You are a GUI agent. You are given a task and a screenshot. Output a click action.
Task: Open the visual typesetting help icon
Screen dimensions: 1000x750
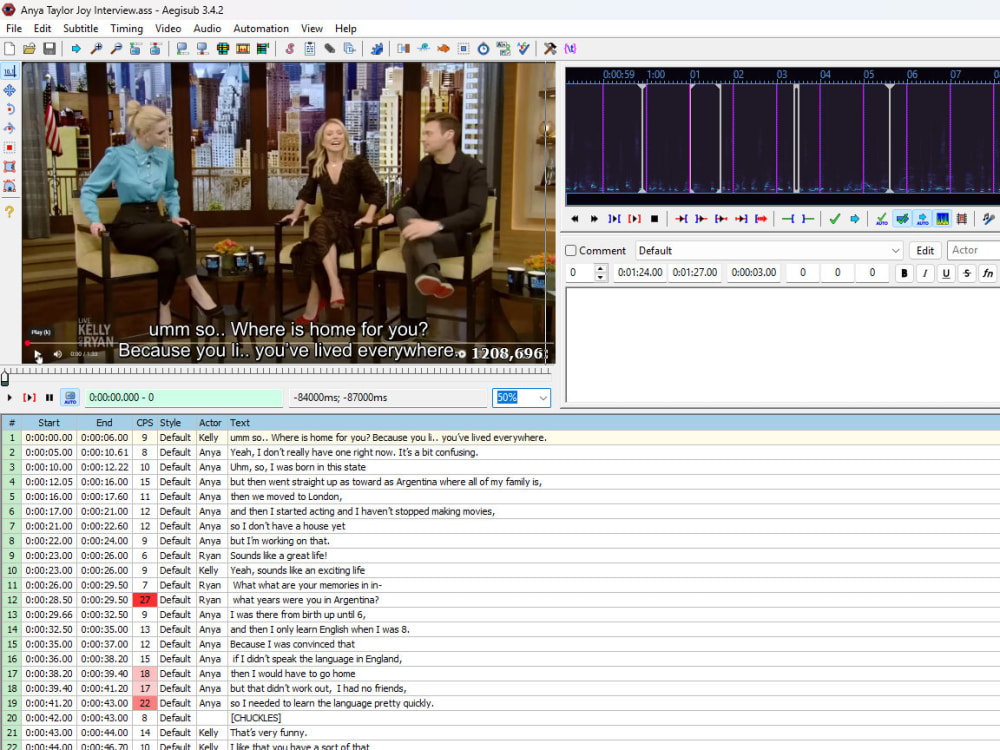10,212
